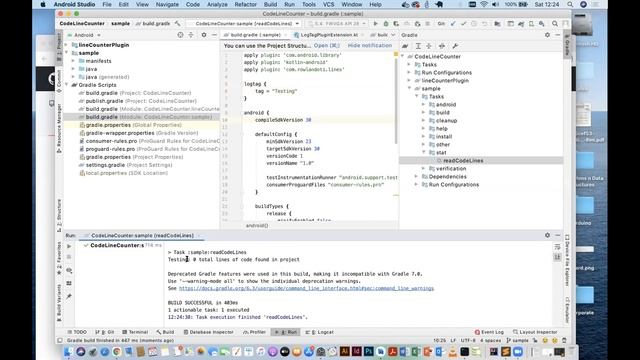Click the Git update project checkmark icon
Viewport: 640px width, 360px height.
pos(453,24)
